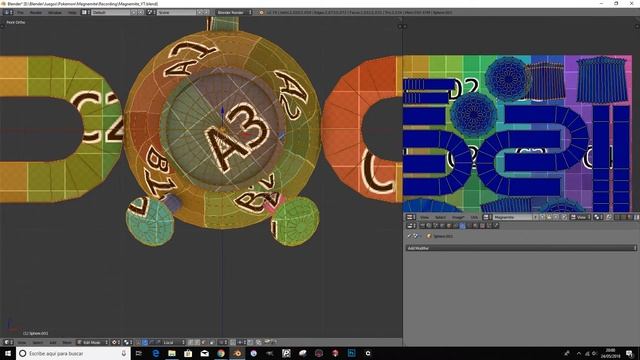Add new screen layout with plus button

click(x=134, y=12)
